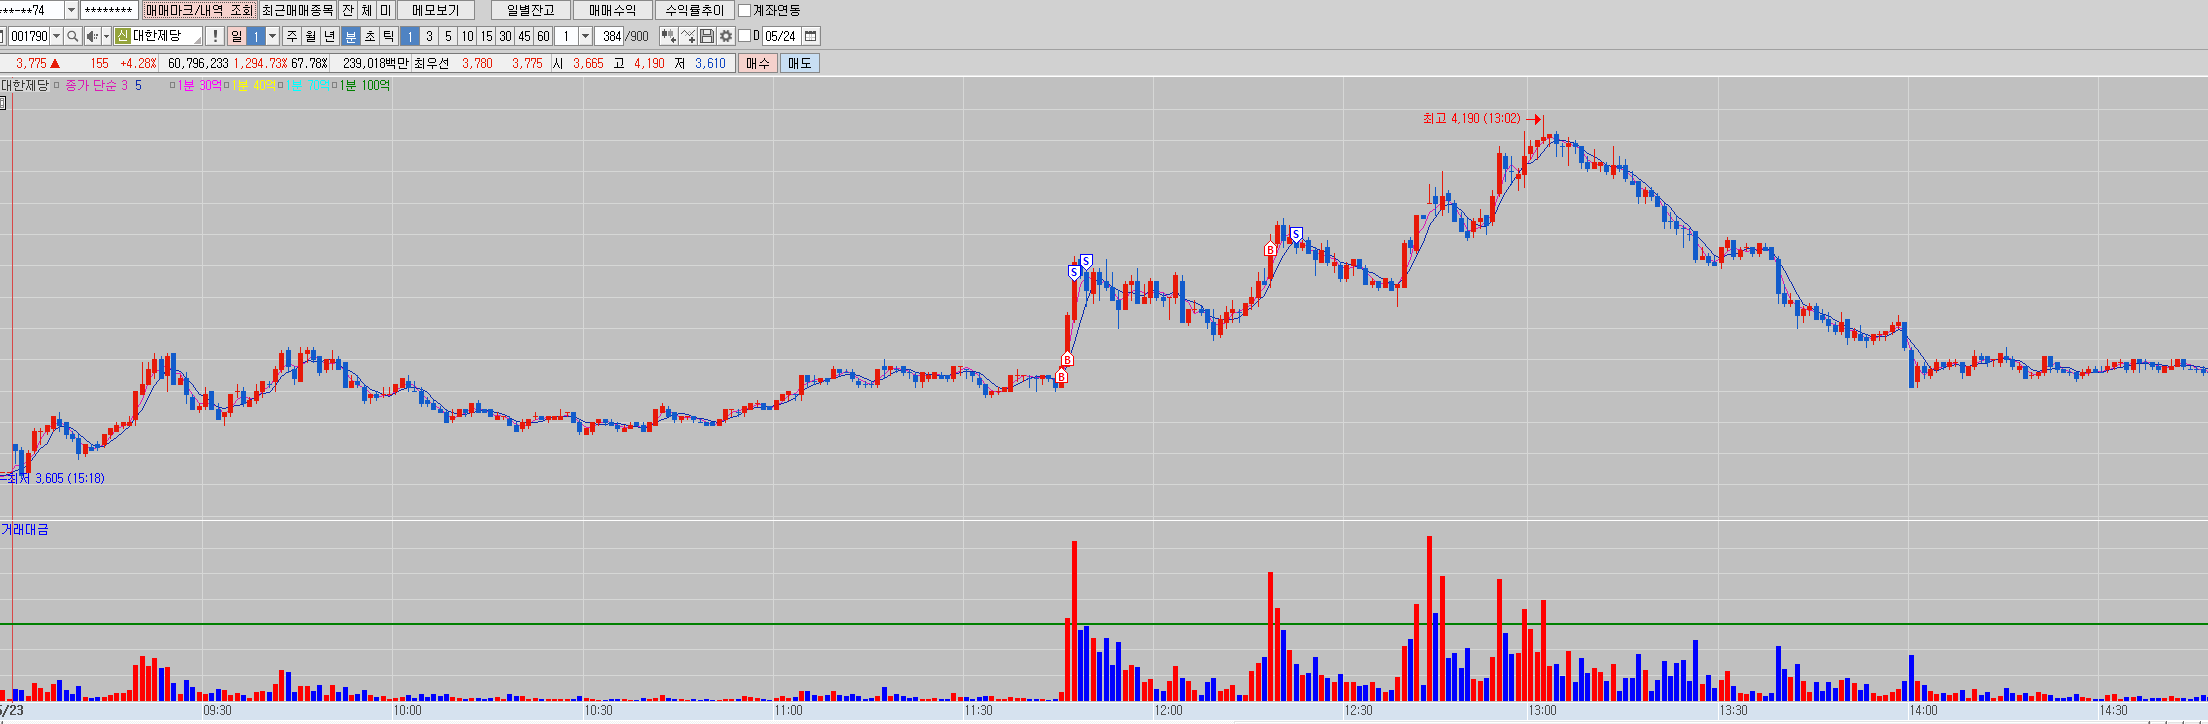Expand the stock code 001790 dropdown arrow

[x=56, y=36]
